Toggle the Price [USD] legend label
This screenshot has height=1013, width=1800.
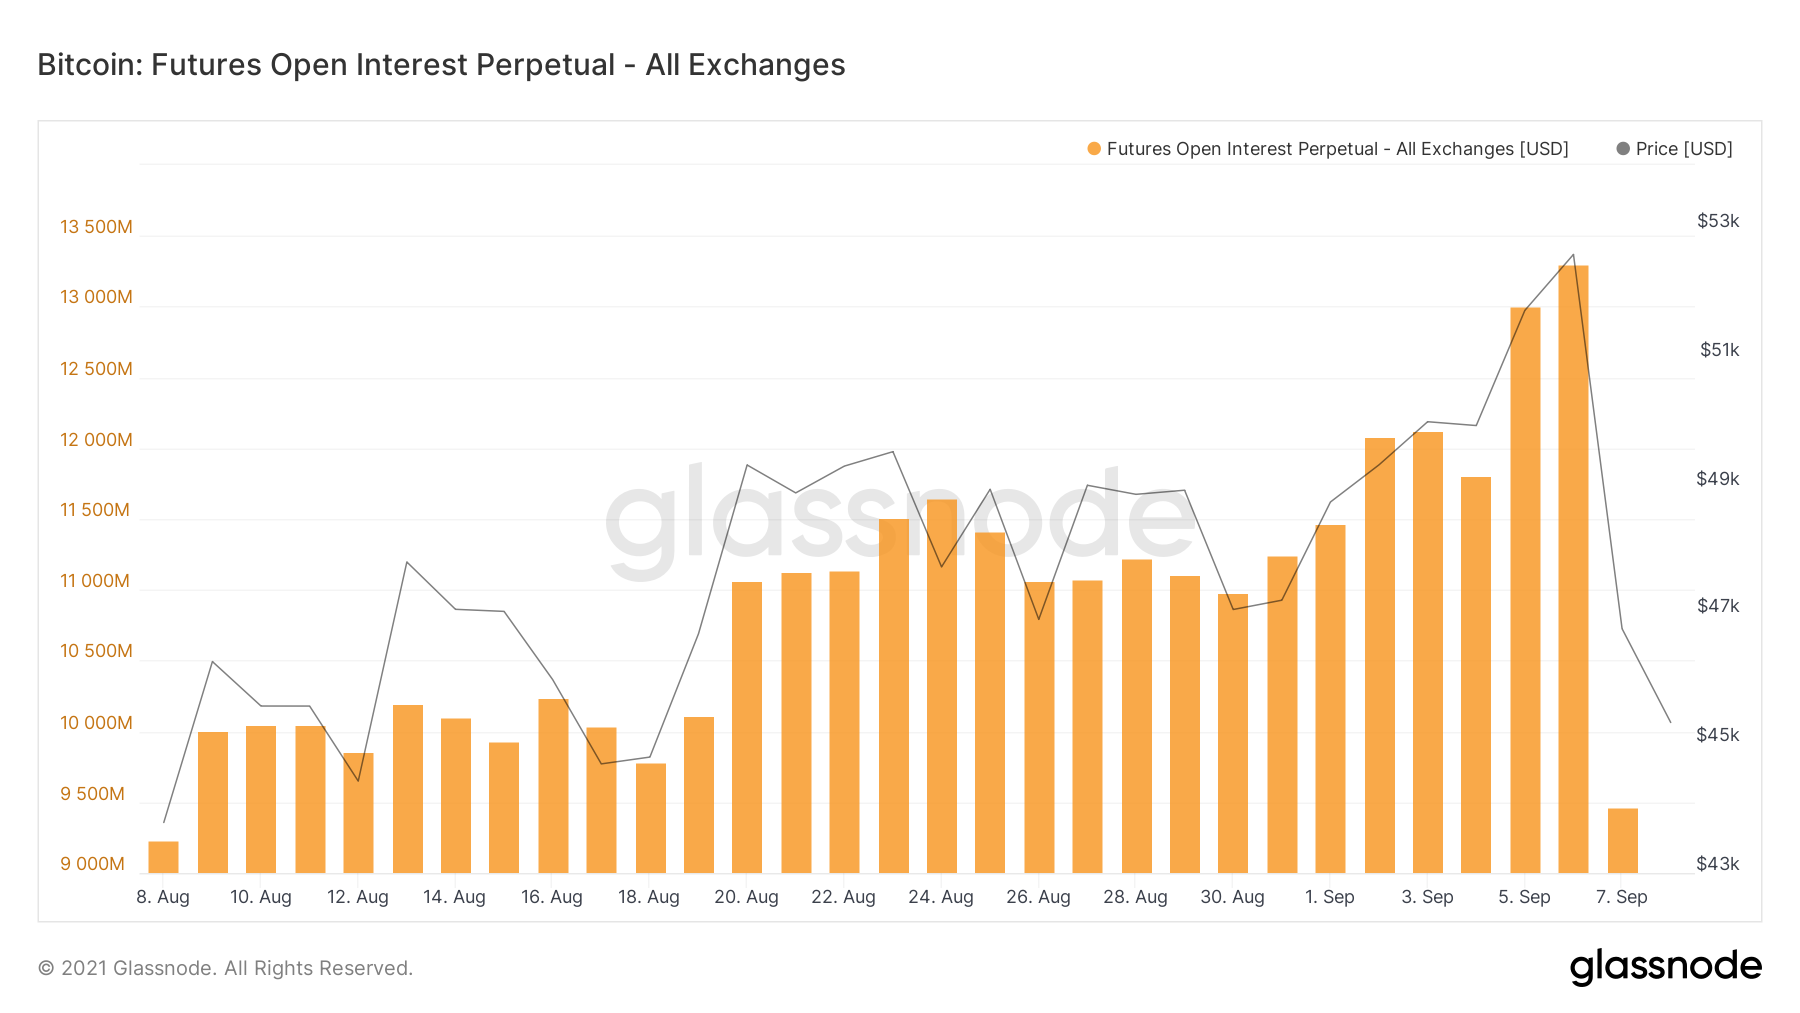1684,149
